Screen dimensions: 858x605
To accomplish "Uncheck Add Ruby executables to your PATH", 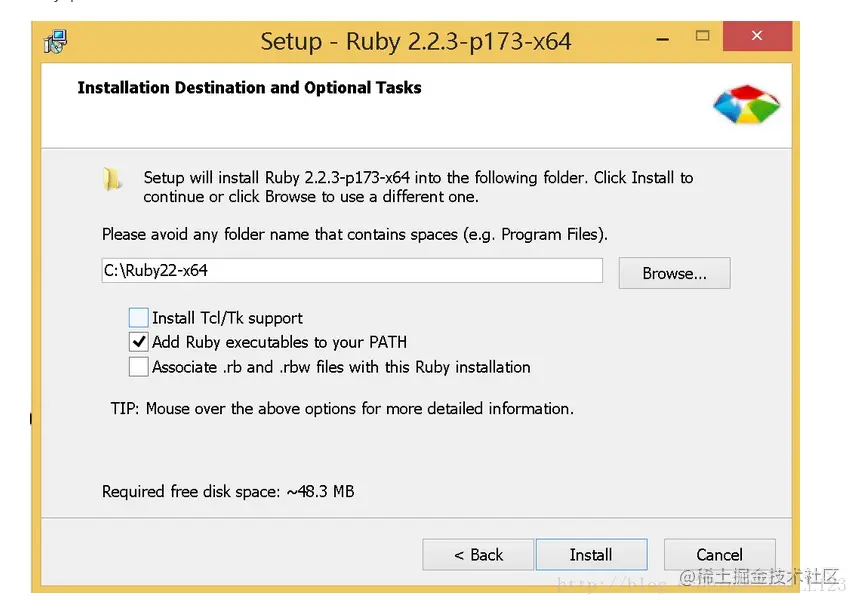I will 138,342.
